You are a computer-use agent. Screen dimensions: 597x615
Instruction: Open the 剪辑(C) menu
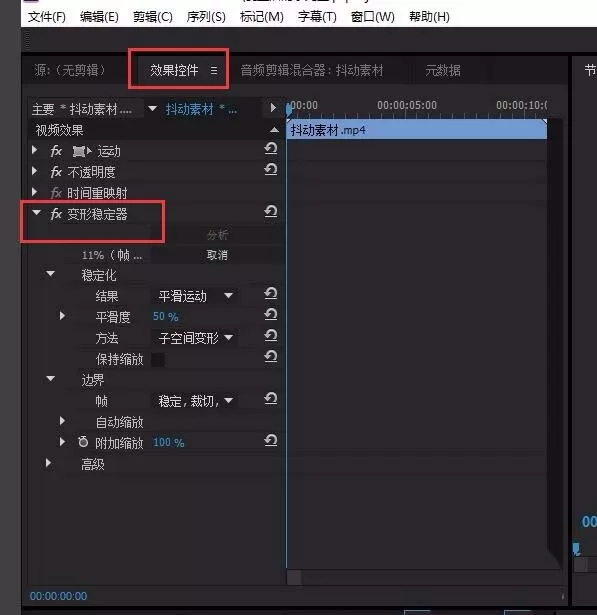[x=153, y=17]
